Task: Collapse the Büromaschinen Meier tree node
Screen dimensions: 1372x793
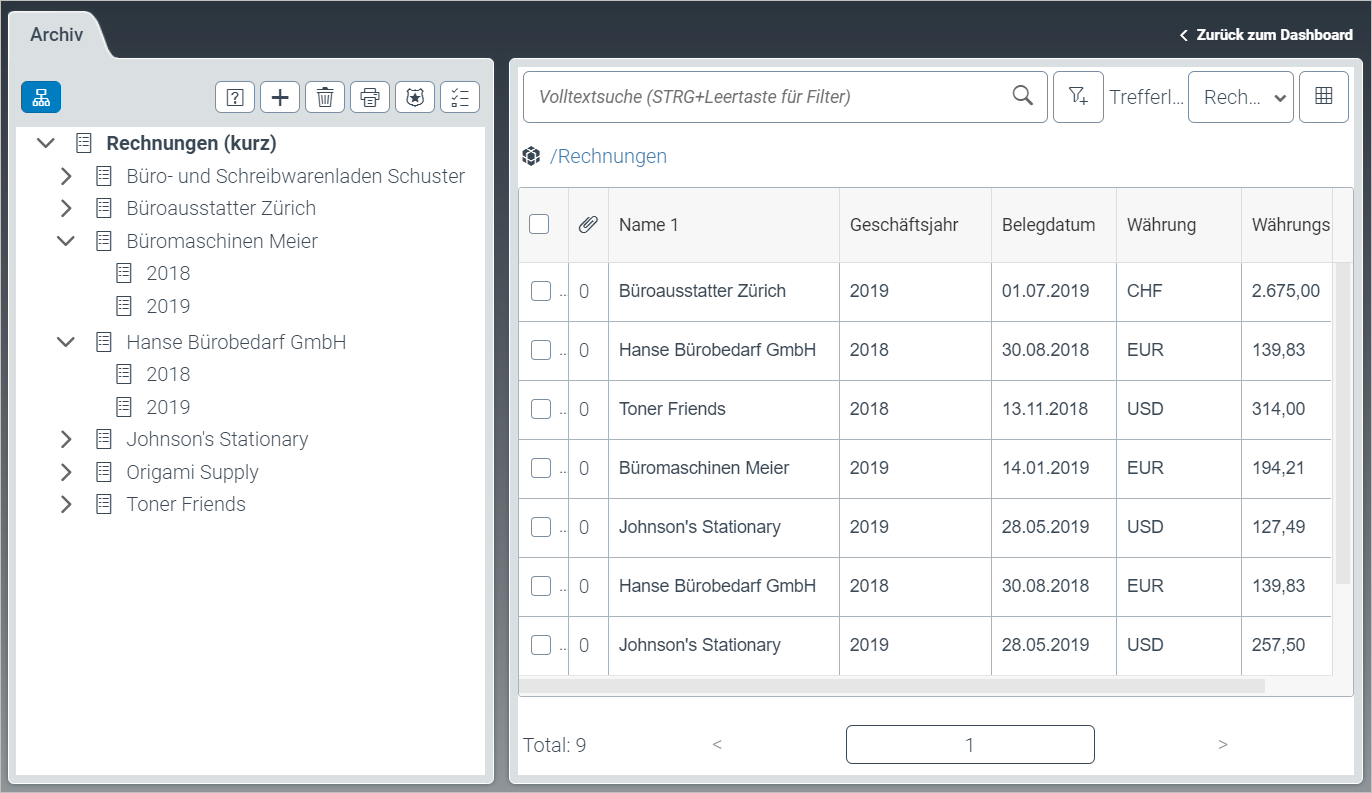Action: [x=66, y=241]
